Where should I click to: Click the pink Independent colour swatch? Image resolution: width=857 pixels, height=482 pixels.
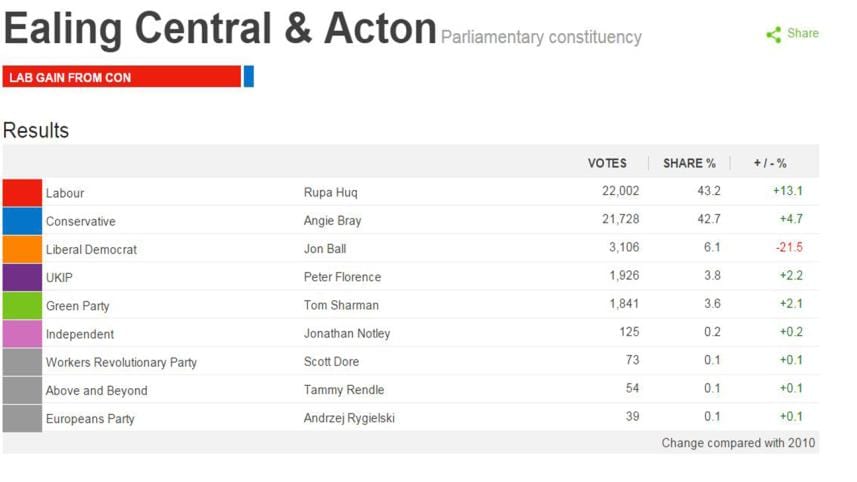coord(22,334)
